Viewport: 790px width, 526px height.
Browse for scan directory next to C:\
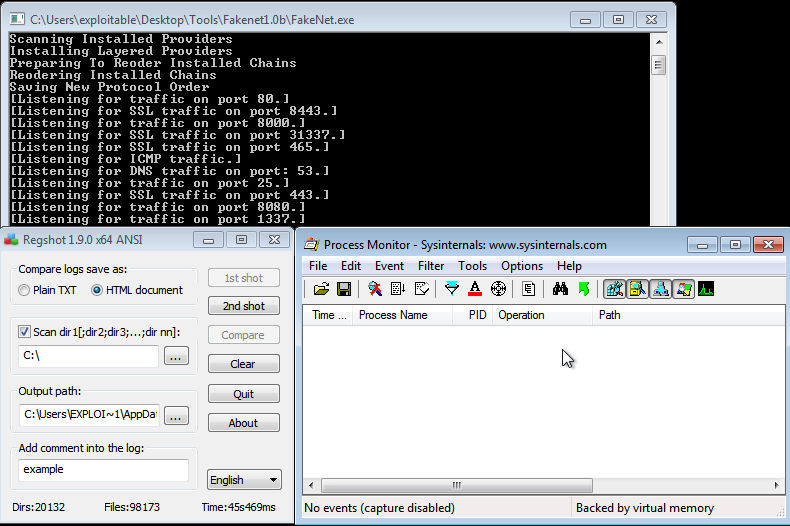(176, 356)
